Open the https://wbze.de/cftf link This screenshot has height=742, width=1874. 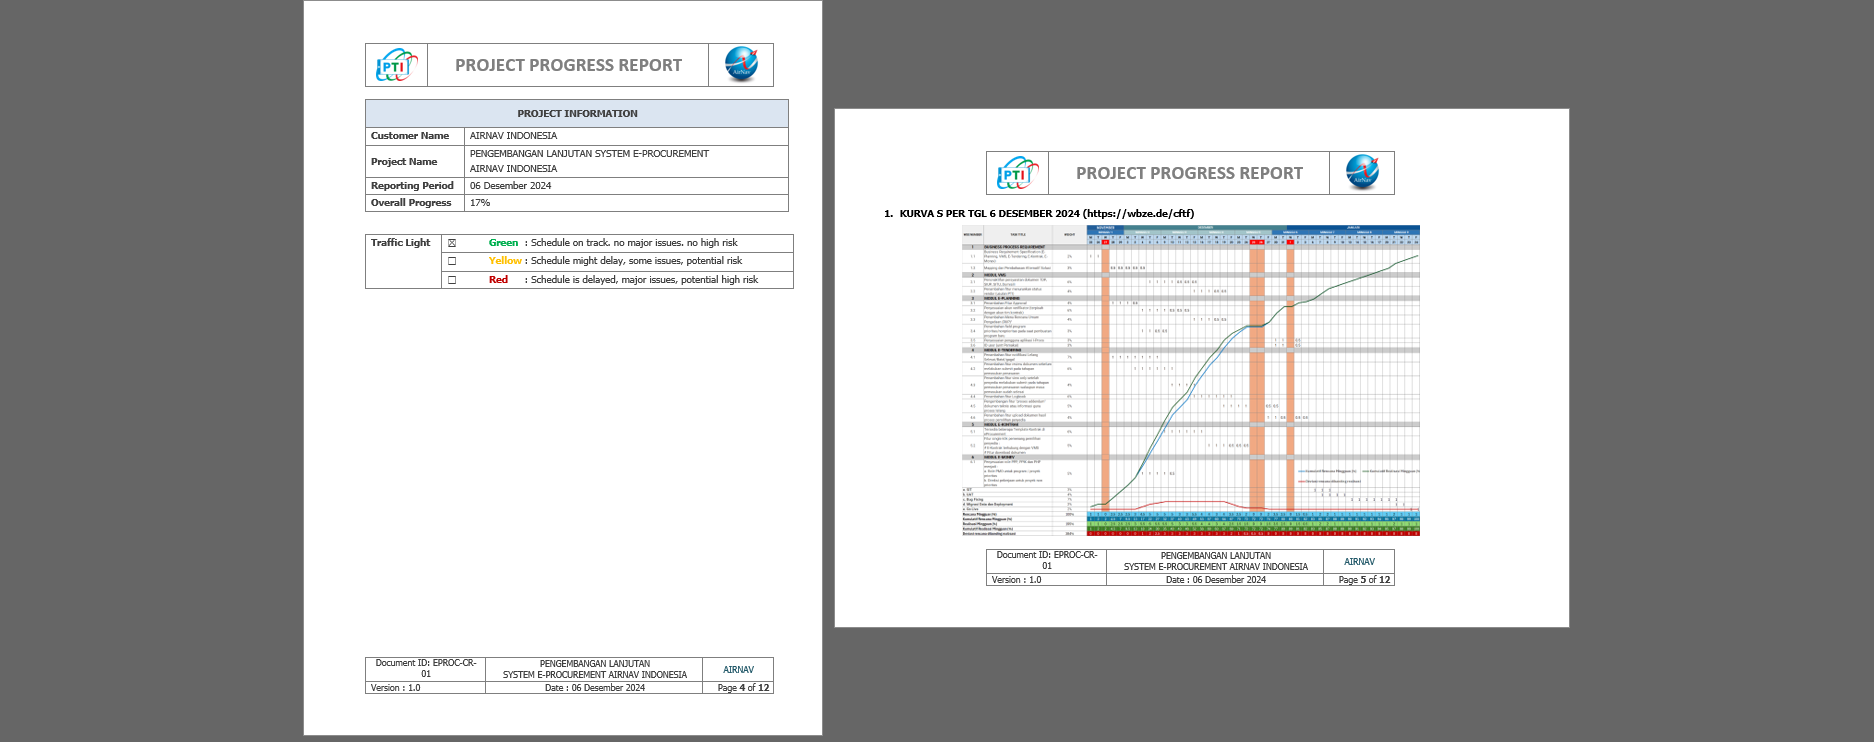[x=1139, y=213]
